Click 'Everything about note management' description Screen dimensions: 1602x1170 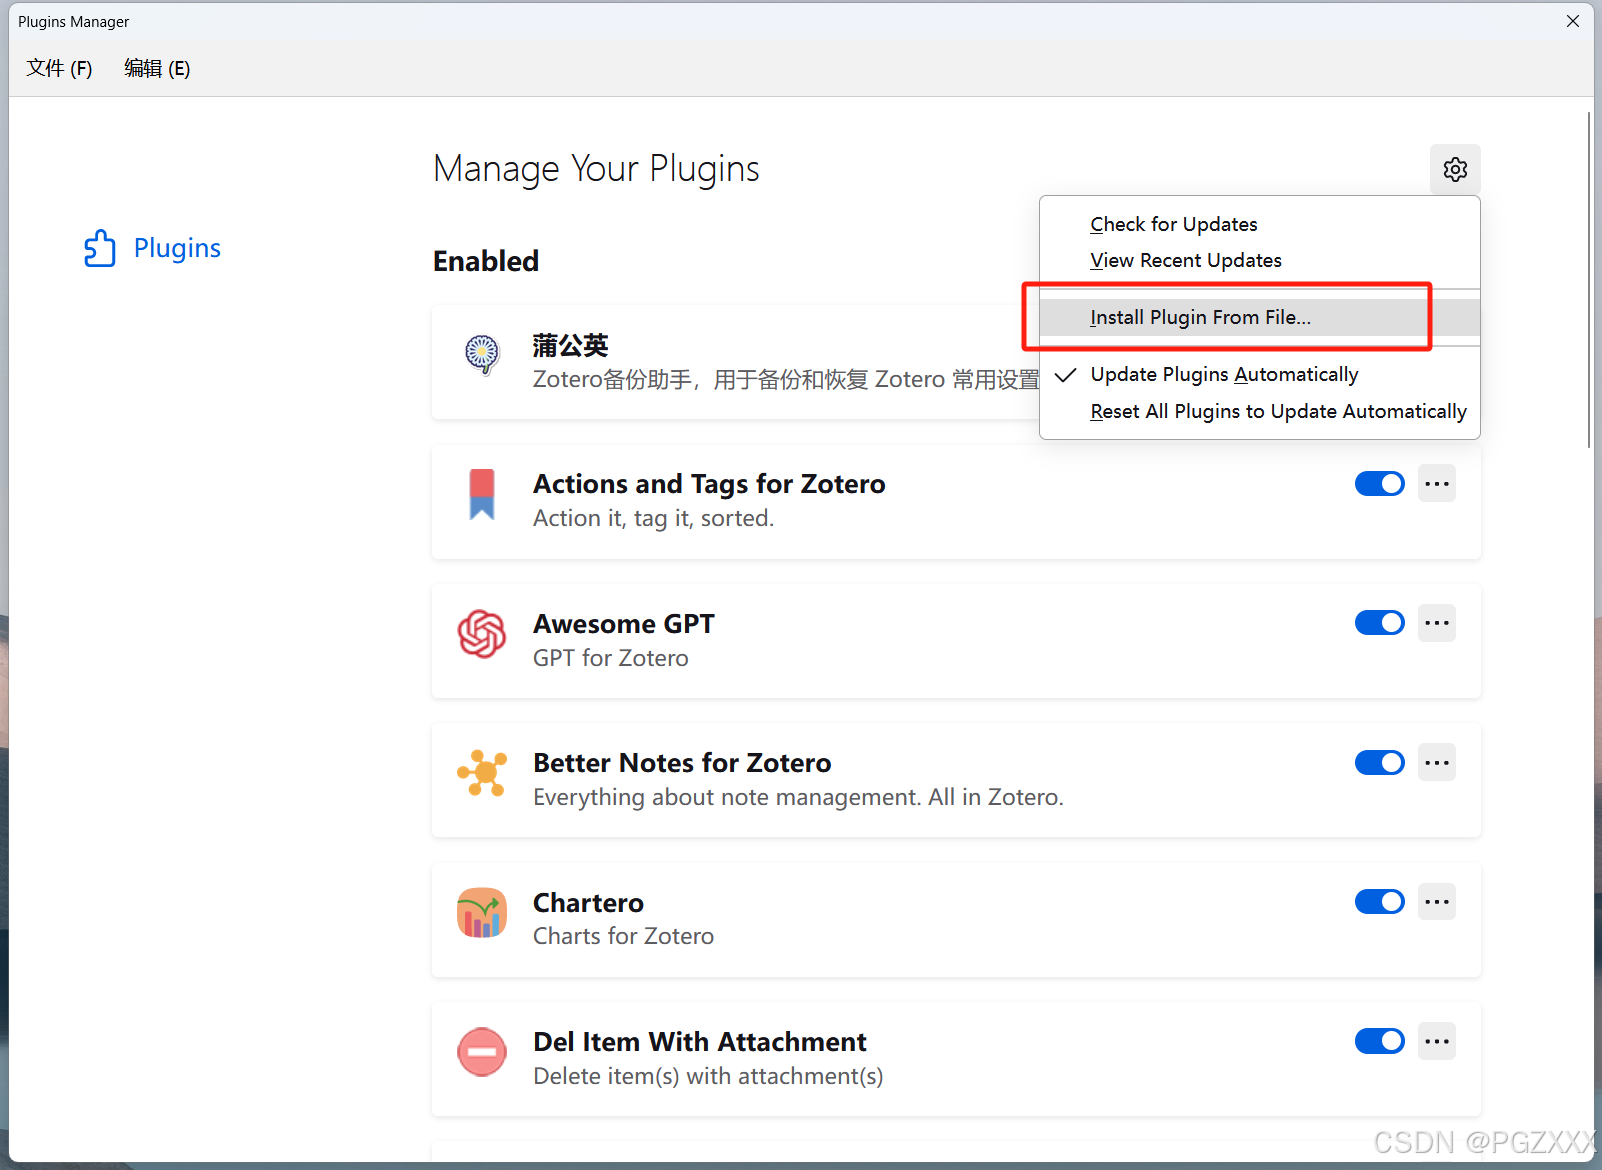(798, 797)
